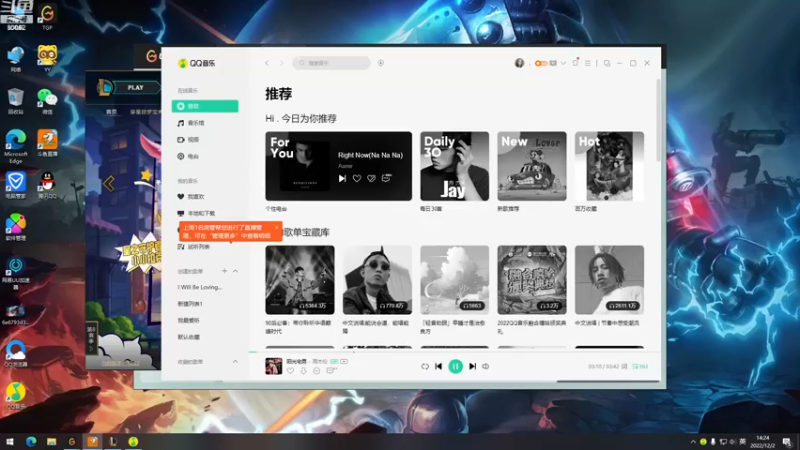The height and width of the screenshot is (450, 800).
Task: Open the Windows Start menu
Action: [10, 441]
